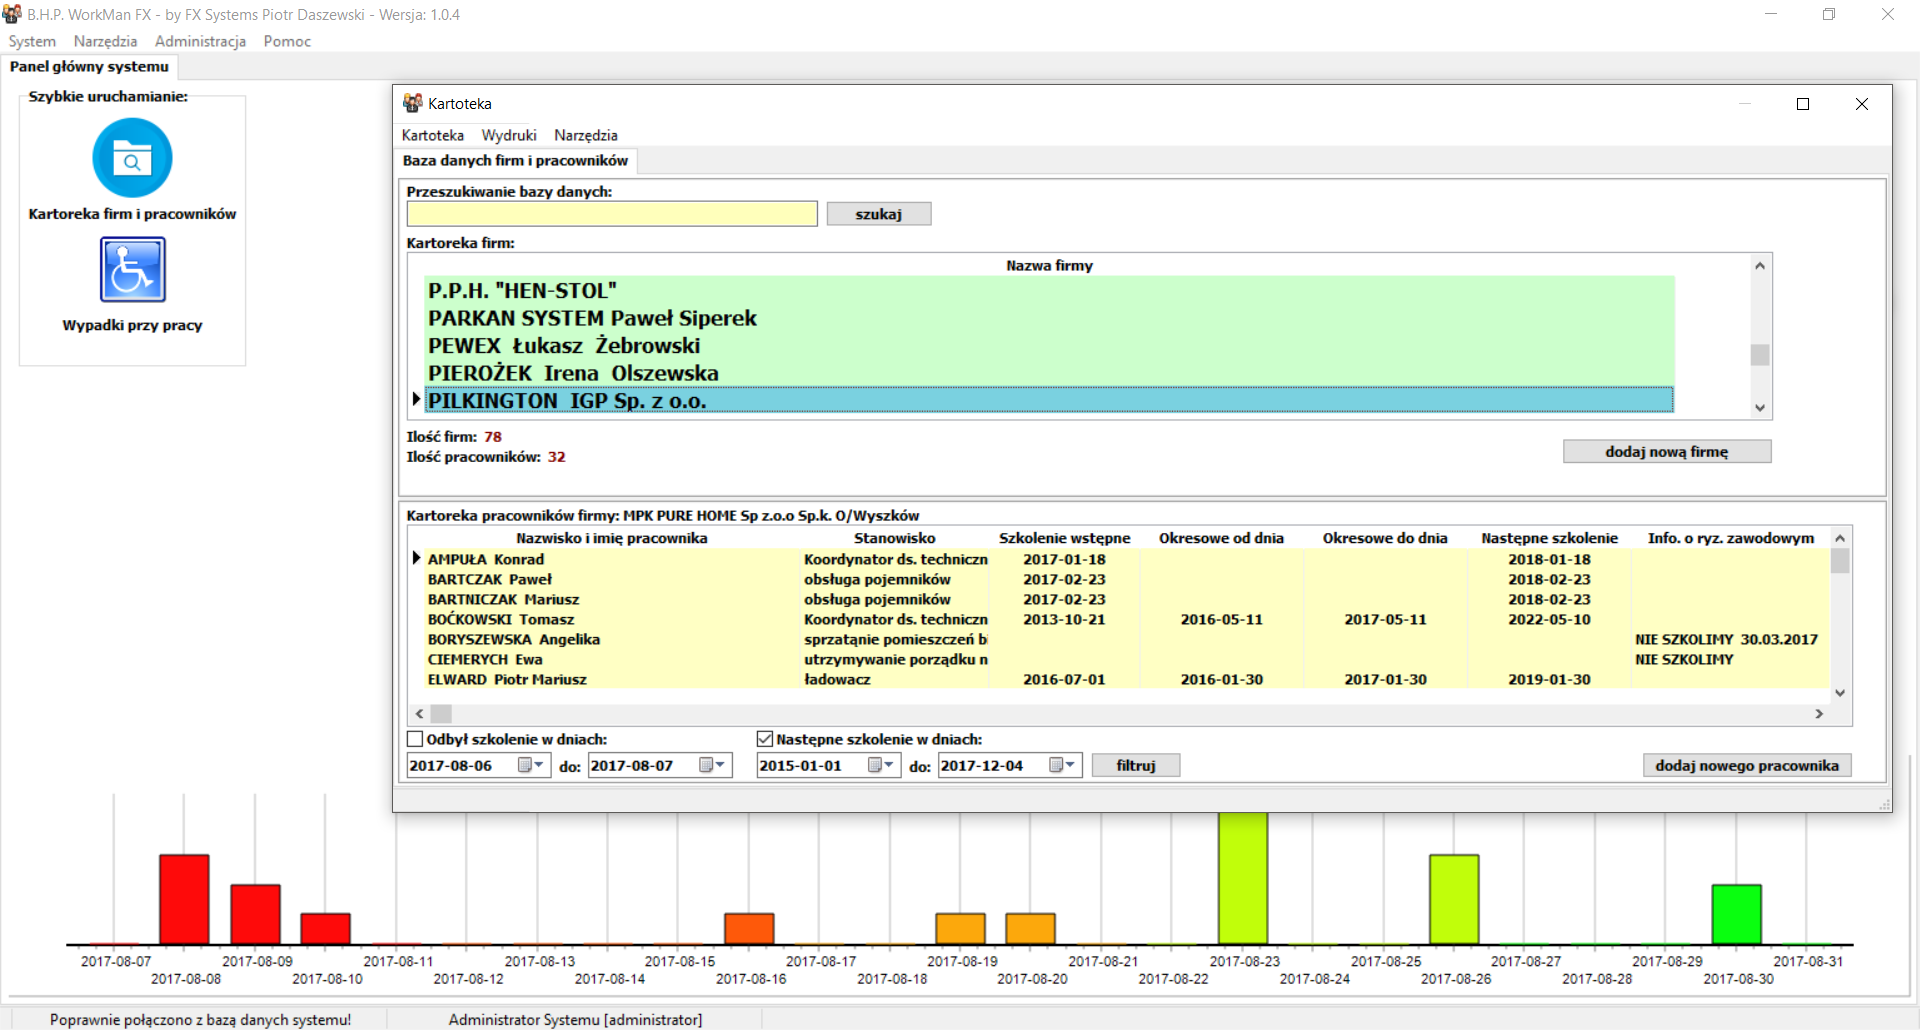
Task: Select company P.P.H. "HEN-STOL"
Action: tap(1049, 291)
